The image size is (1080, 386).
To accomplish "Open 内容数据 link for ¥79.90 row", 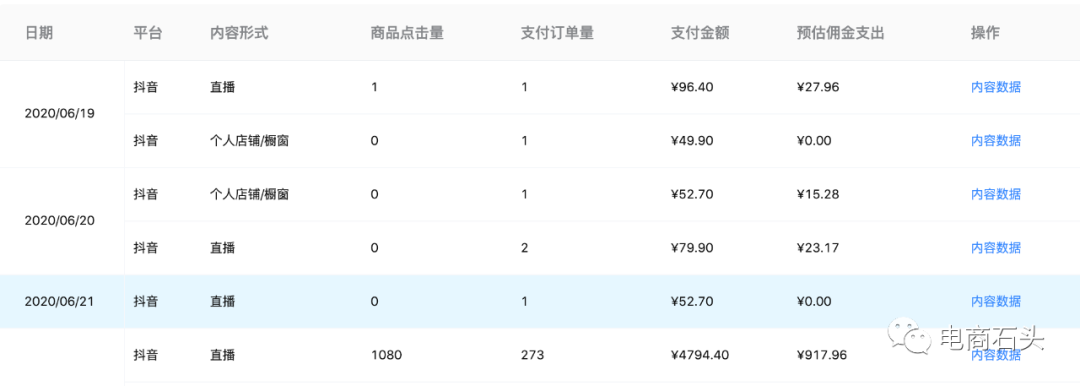I will click(996, 248).
